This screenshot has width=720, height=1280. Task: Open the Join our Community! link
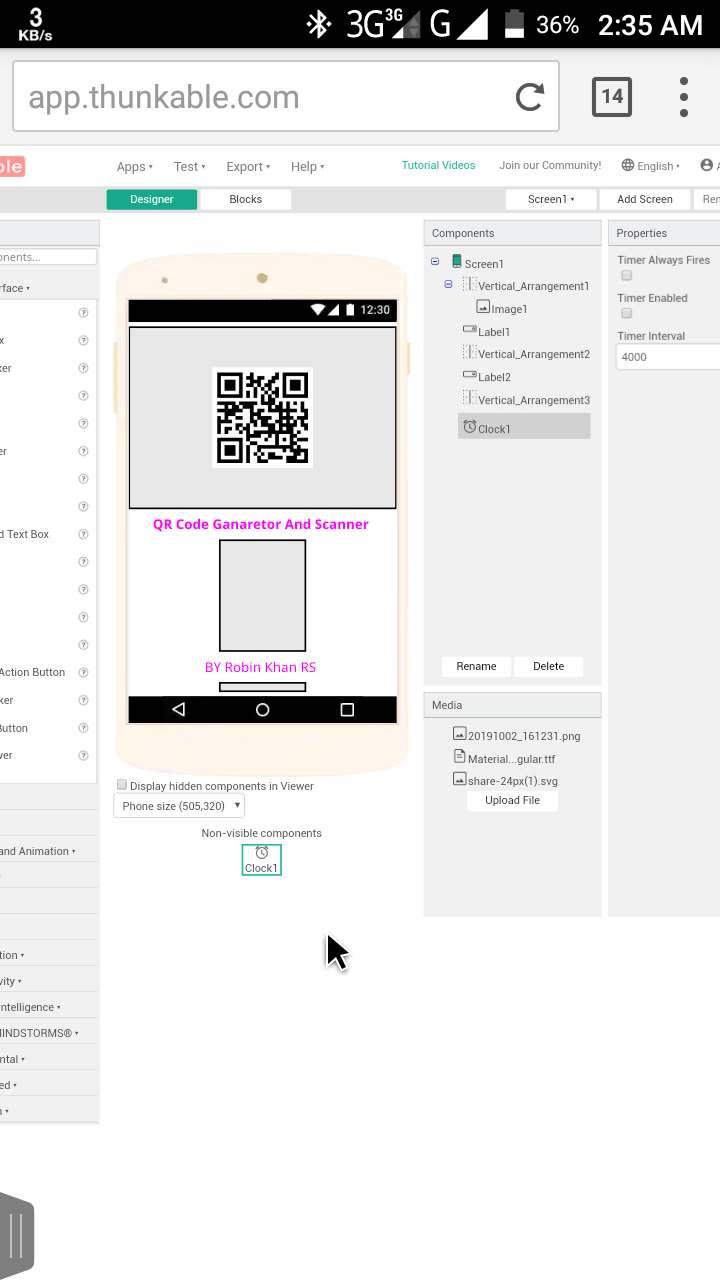(550, 165)
